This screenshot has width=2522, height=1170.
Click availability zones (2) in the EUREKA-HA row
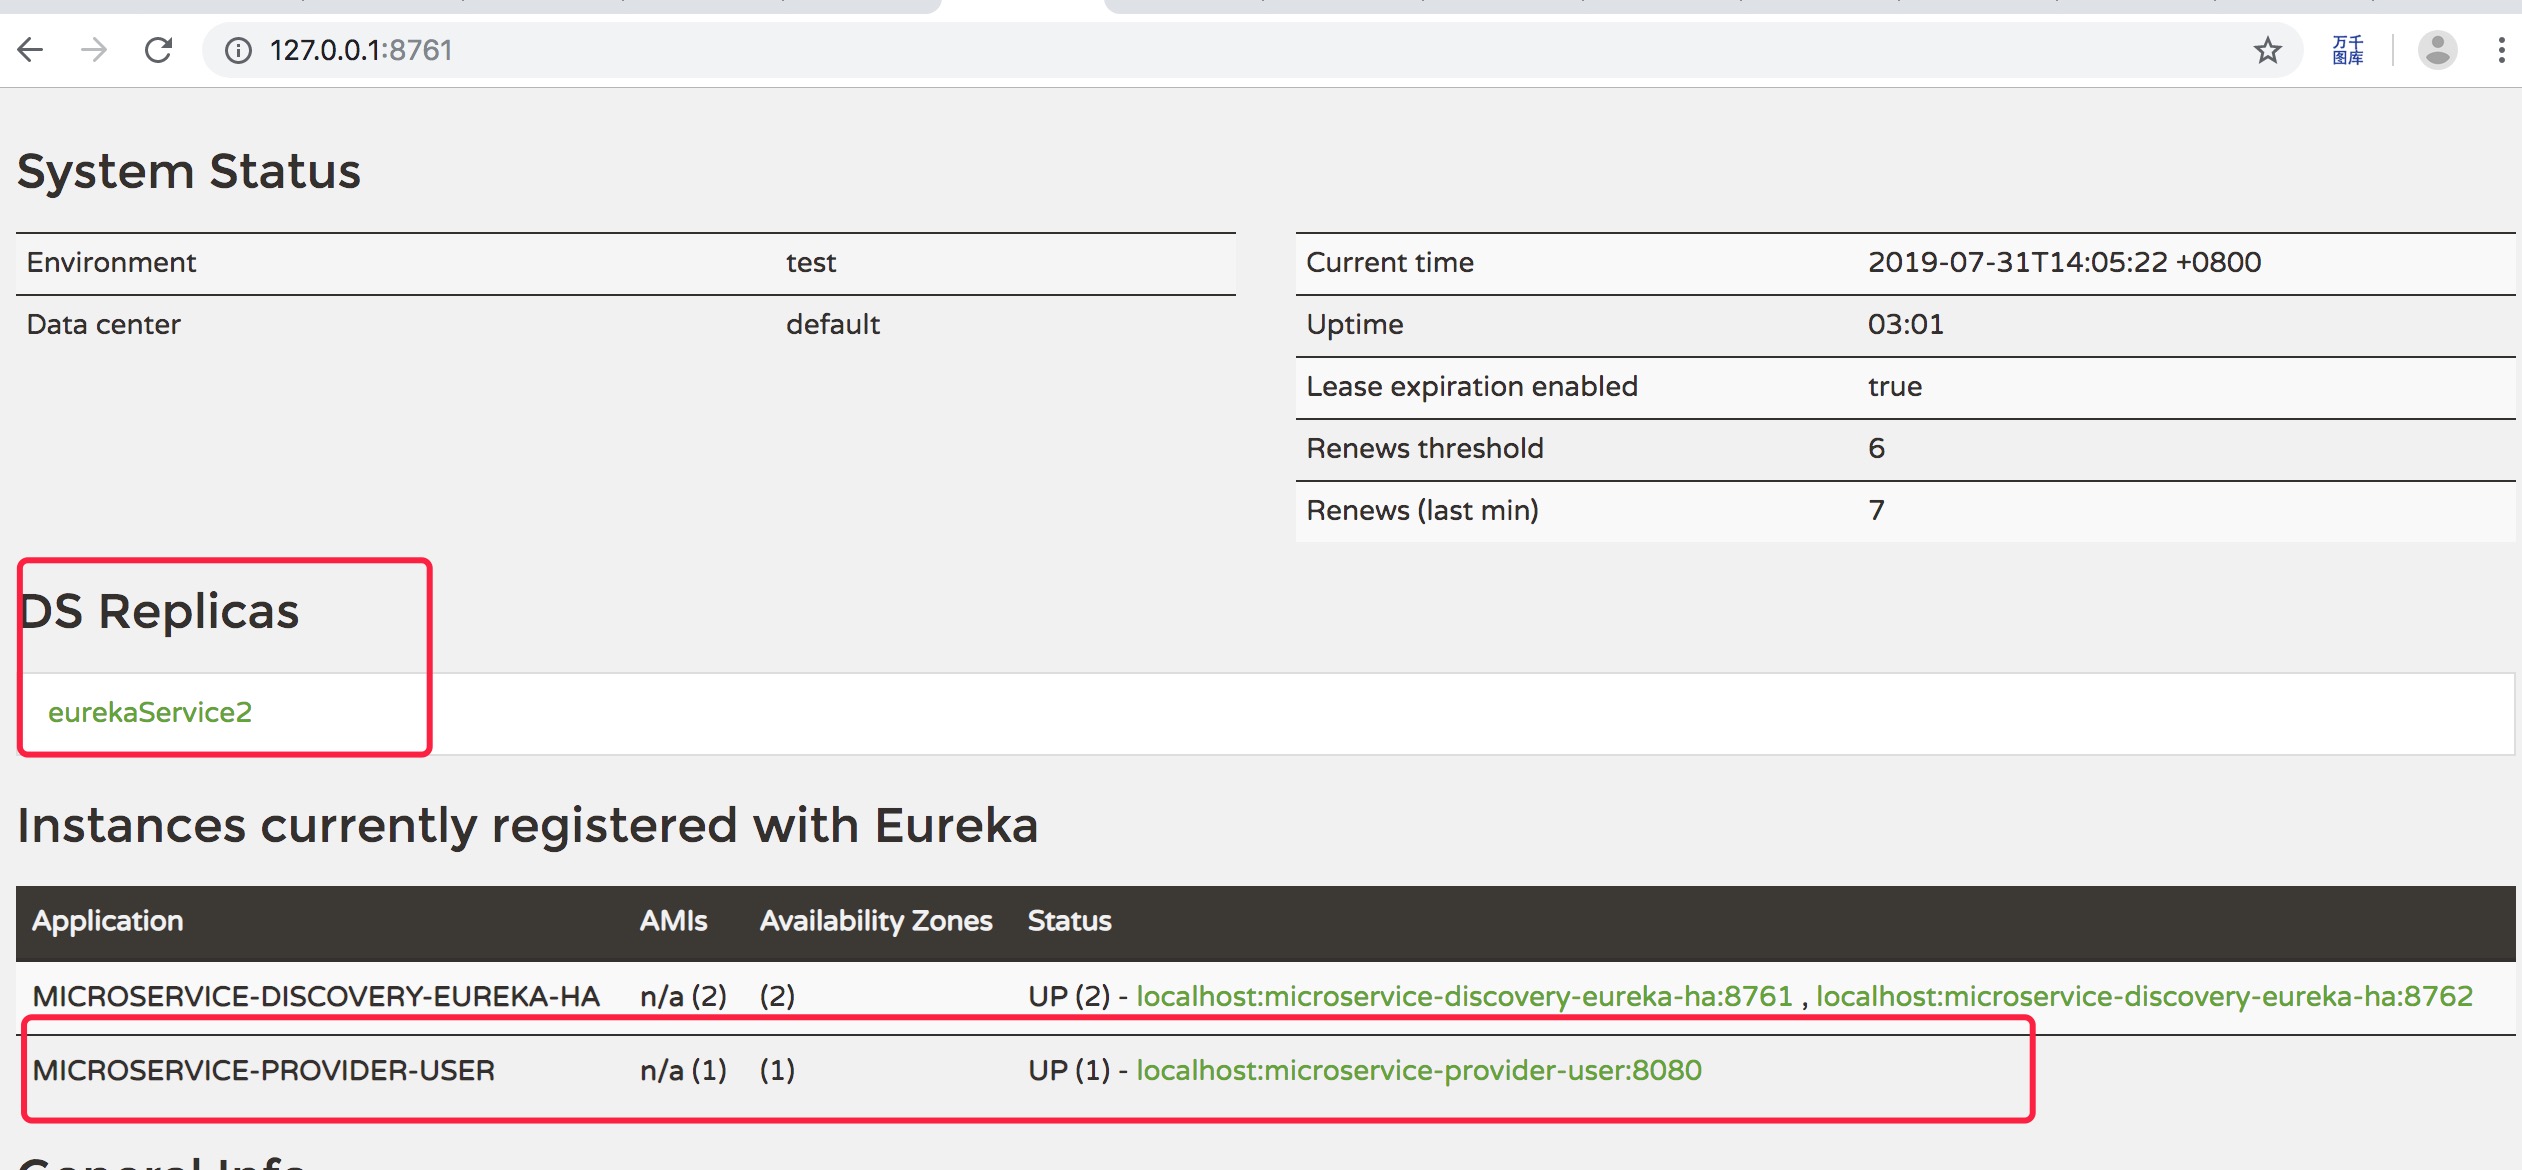tap(777, 996)
